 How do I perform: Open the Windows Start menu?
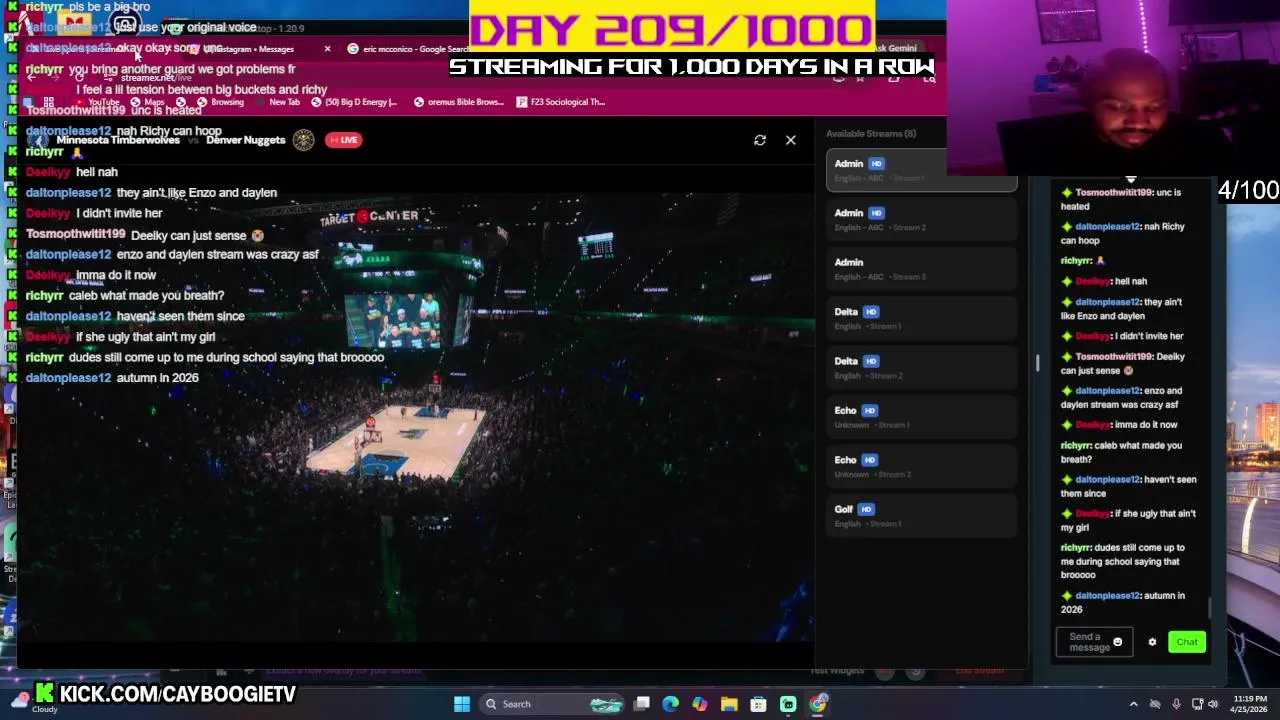(x=462, y=704)
